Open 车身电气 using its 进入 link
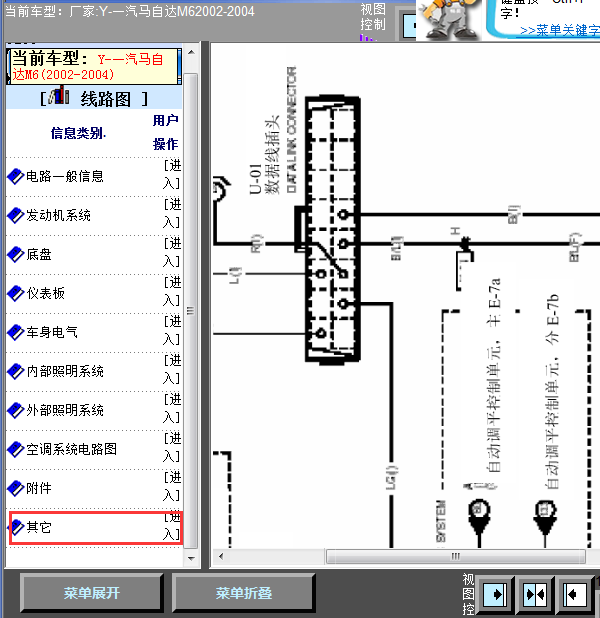This screenshot has width=600, height=618. coord(172,330)
